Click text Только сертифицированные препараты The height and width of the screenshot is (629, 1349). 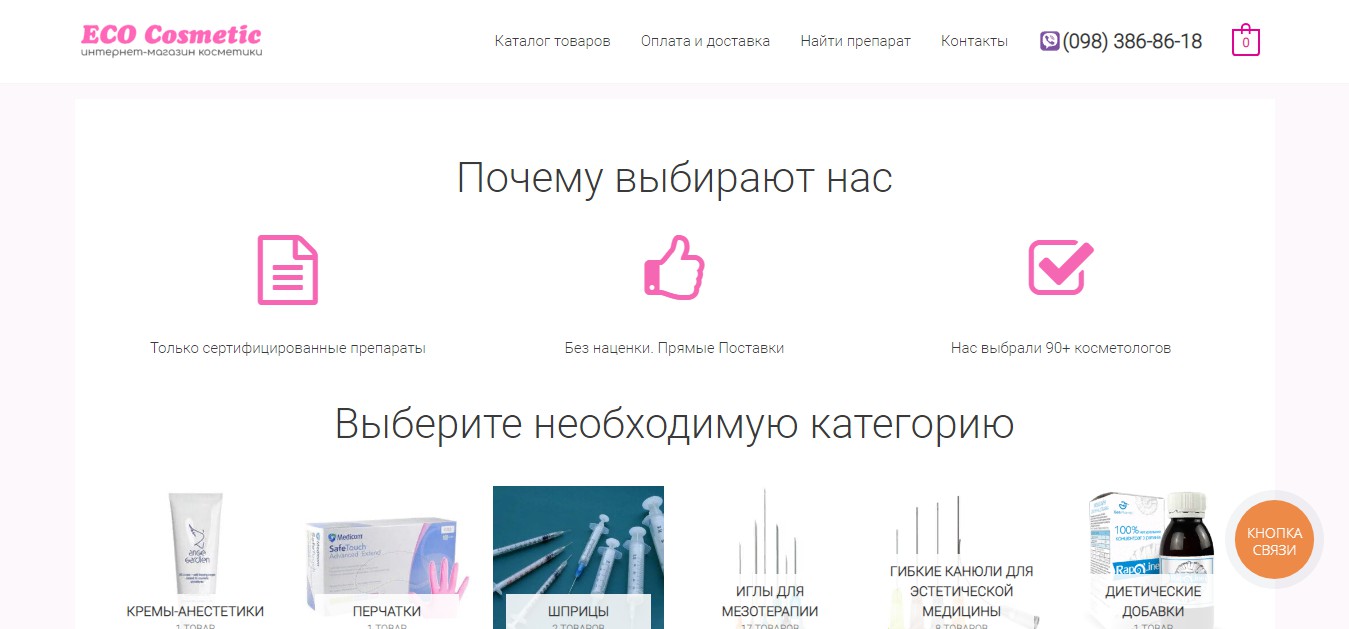tap(288, 348)
